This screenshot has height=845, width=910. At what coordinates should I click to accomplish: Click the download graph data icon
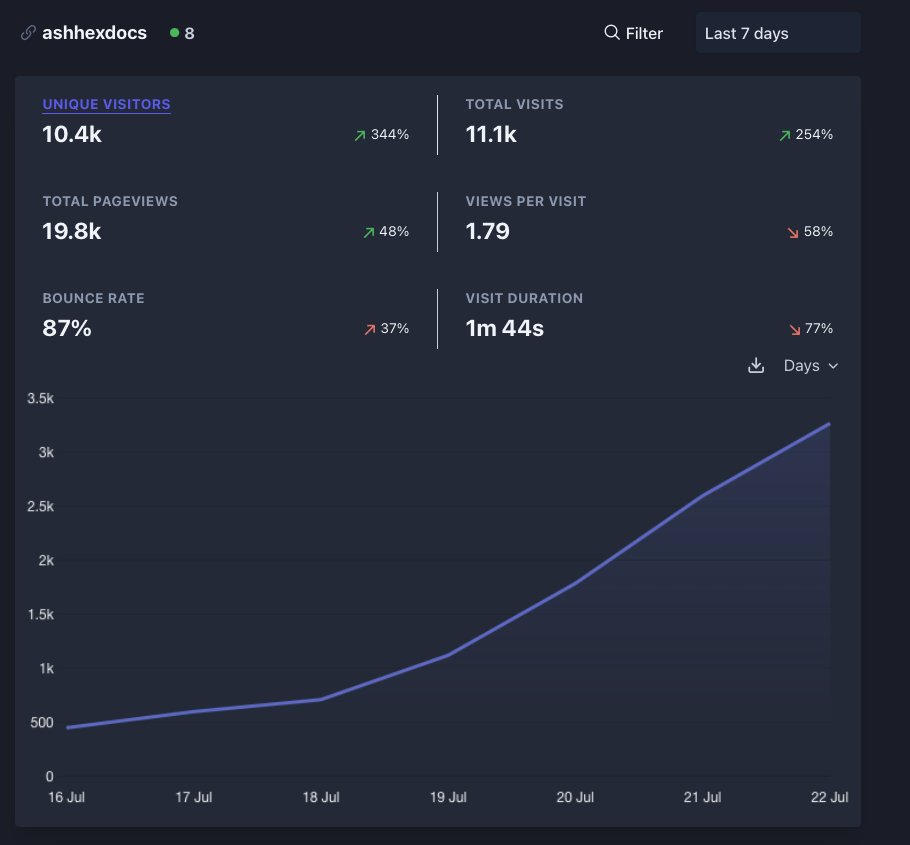coord(756,366)
